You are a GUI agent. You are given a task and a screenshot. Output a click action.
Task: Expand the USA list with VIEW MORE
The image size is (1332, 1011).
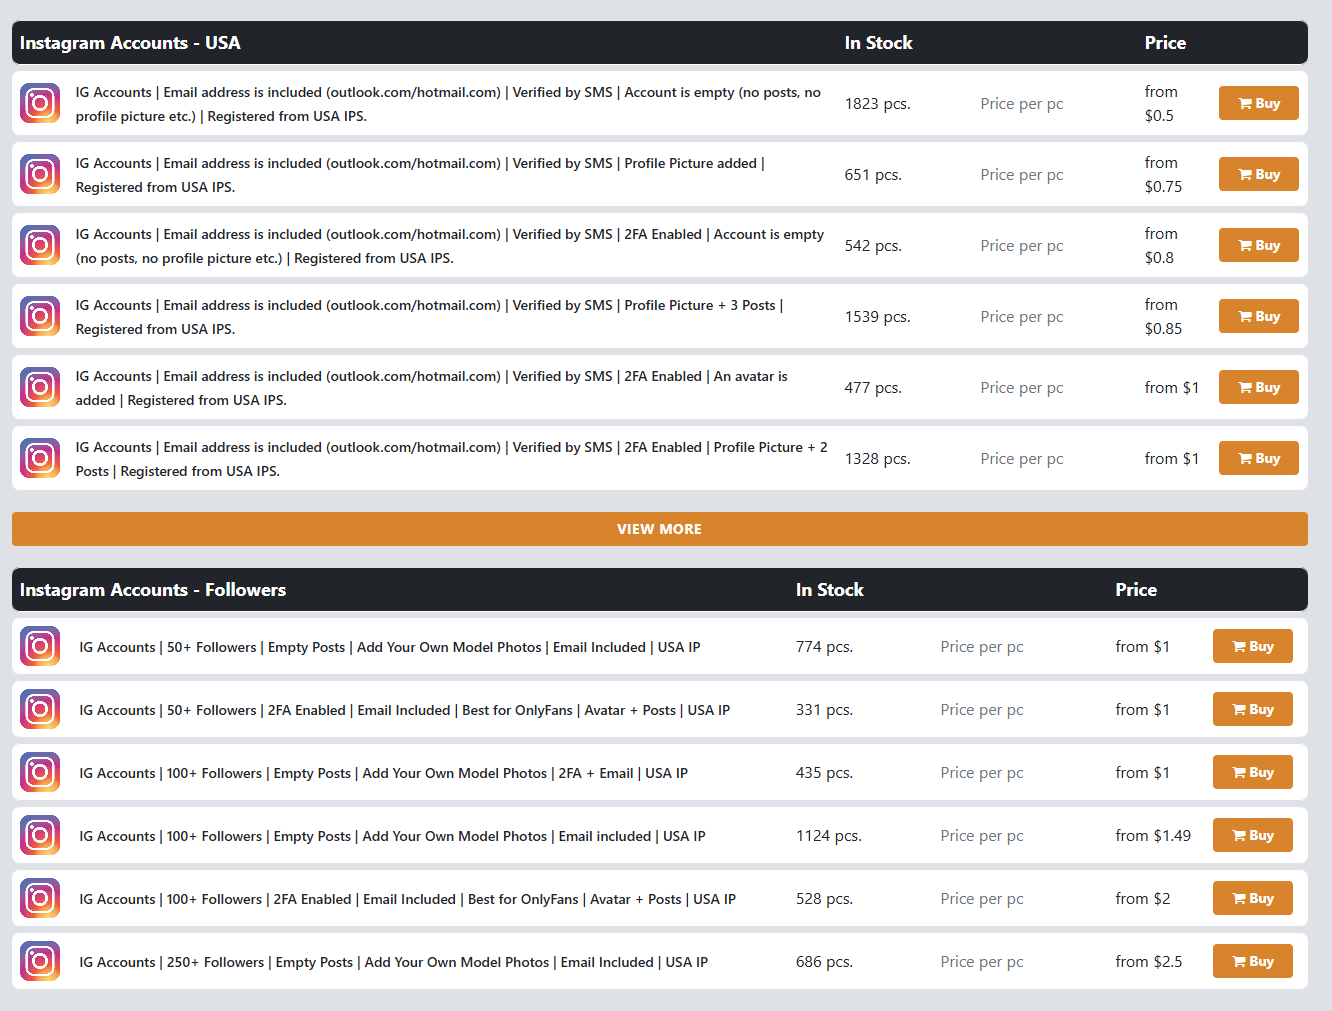pos(660,529)
